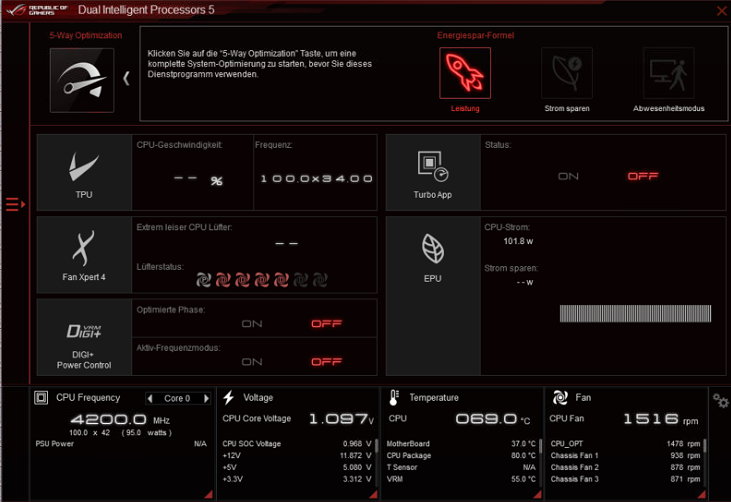Open DIGI+ Power Control panel

(84, 337)
